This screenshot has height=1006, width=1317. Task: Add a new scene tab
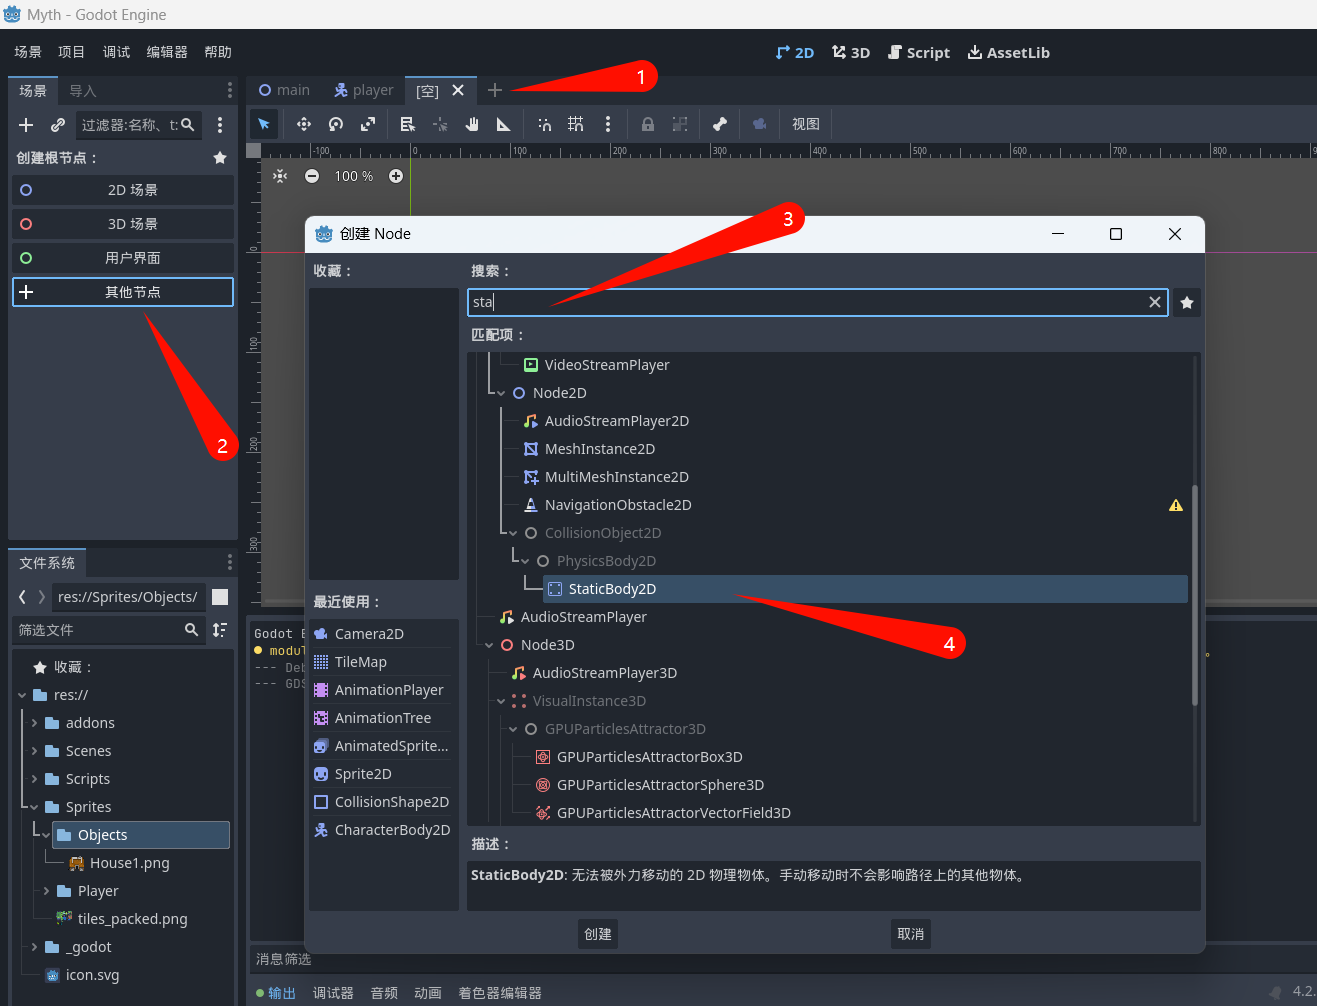click(494, 90)
